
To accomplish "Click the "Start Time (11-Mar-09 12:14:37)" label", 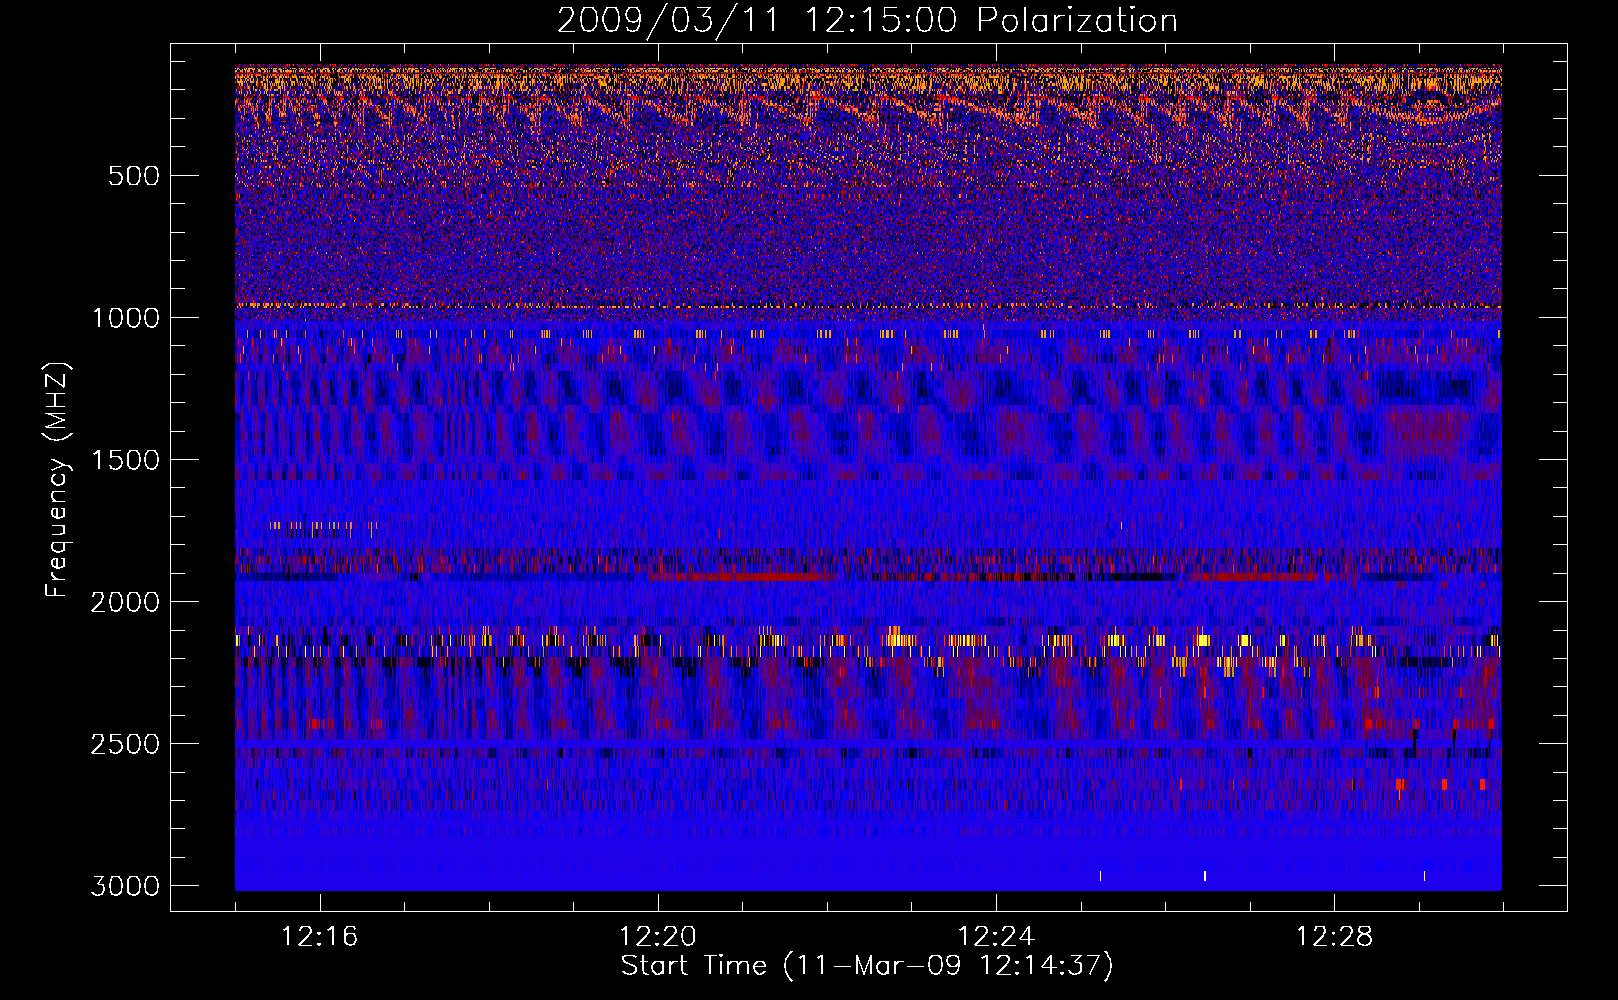I will 867,966.
